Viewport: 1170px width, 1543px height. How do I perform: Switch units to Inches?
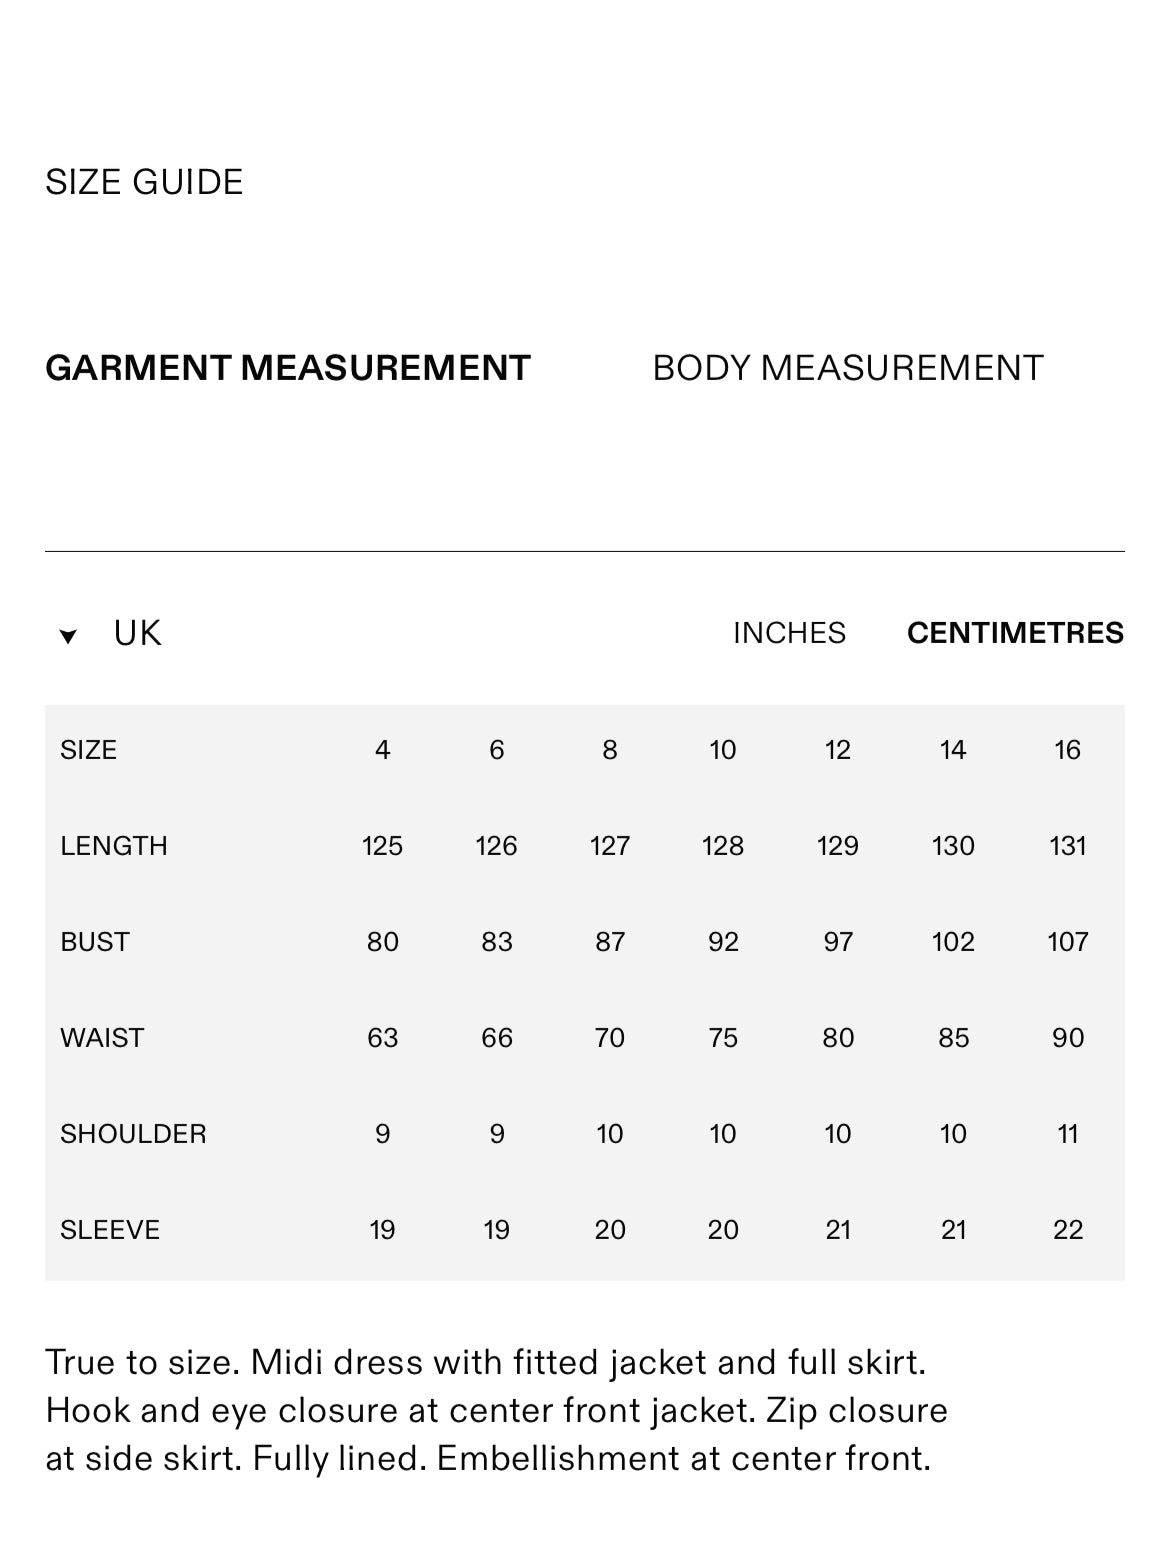click(x=789, y=633)
